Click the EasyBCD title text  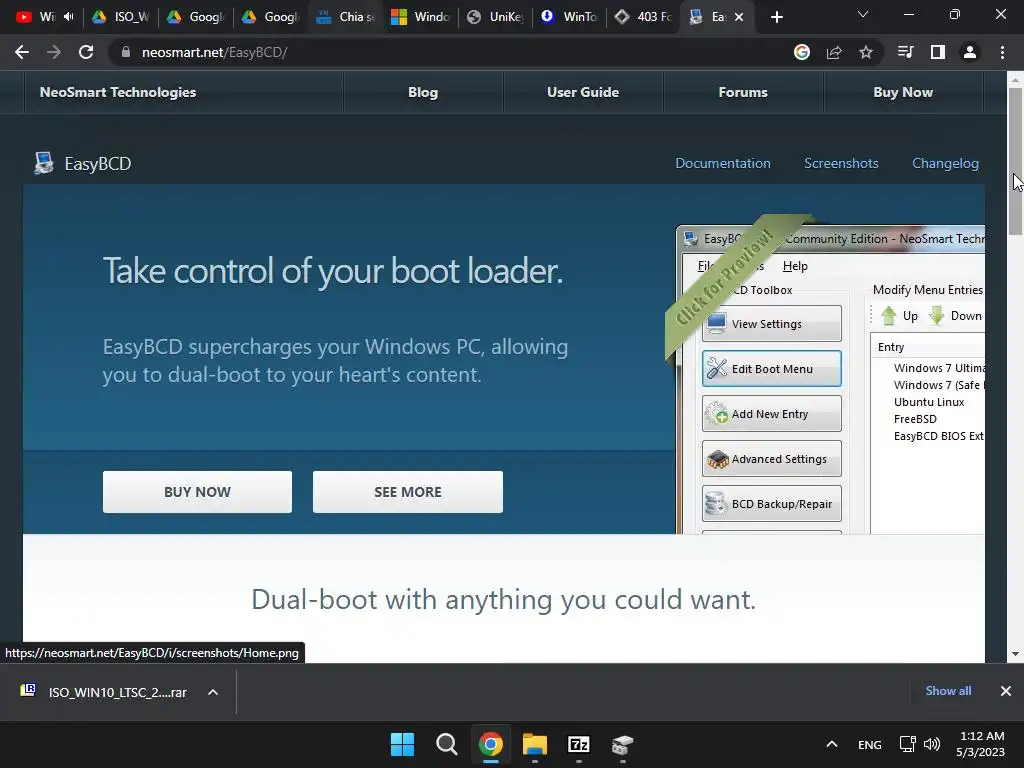coord(98,163)
